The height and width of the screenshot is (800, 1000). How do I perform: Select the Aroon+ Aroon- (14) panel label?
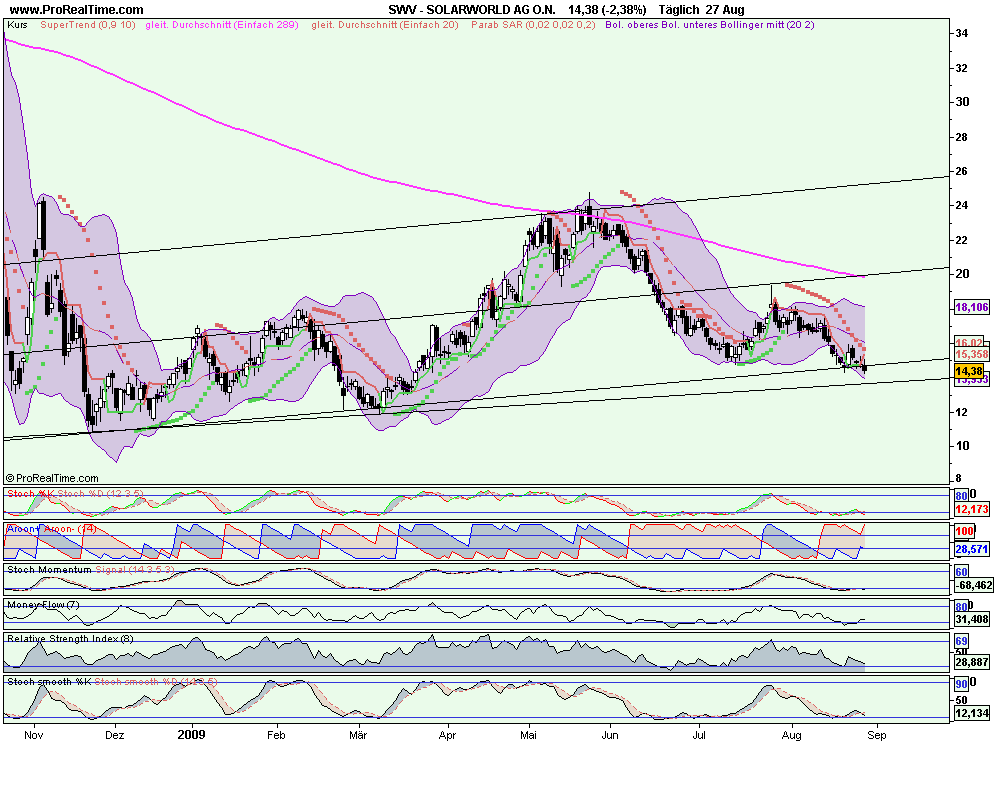coord(51,529)
